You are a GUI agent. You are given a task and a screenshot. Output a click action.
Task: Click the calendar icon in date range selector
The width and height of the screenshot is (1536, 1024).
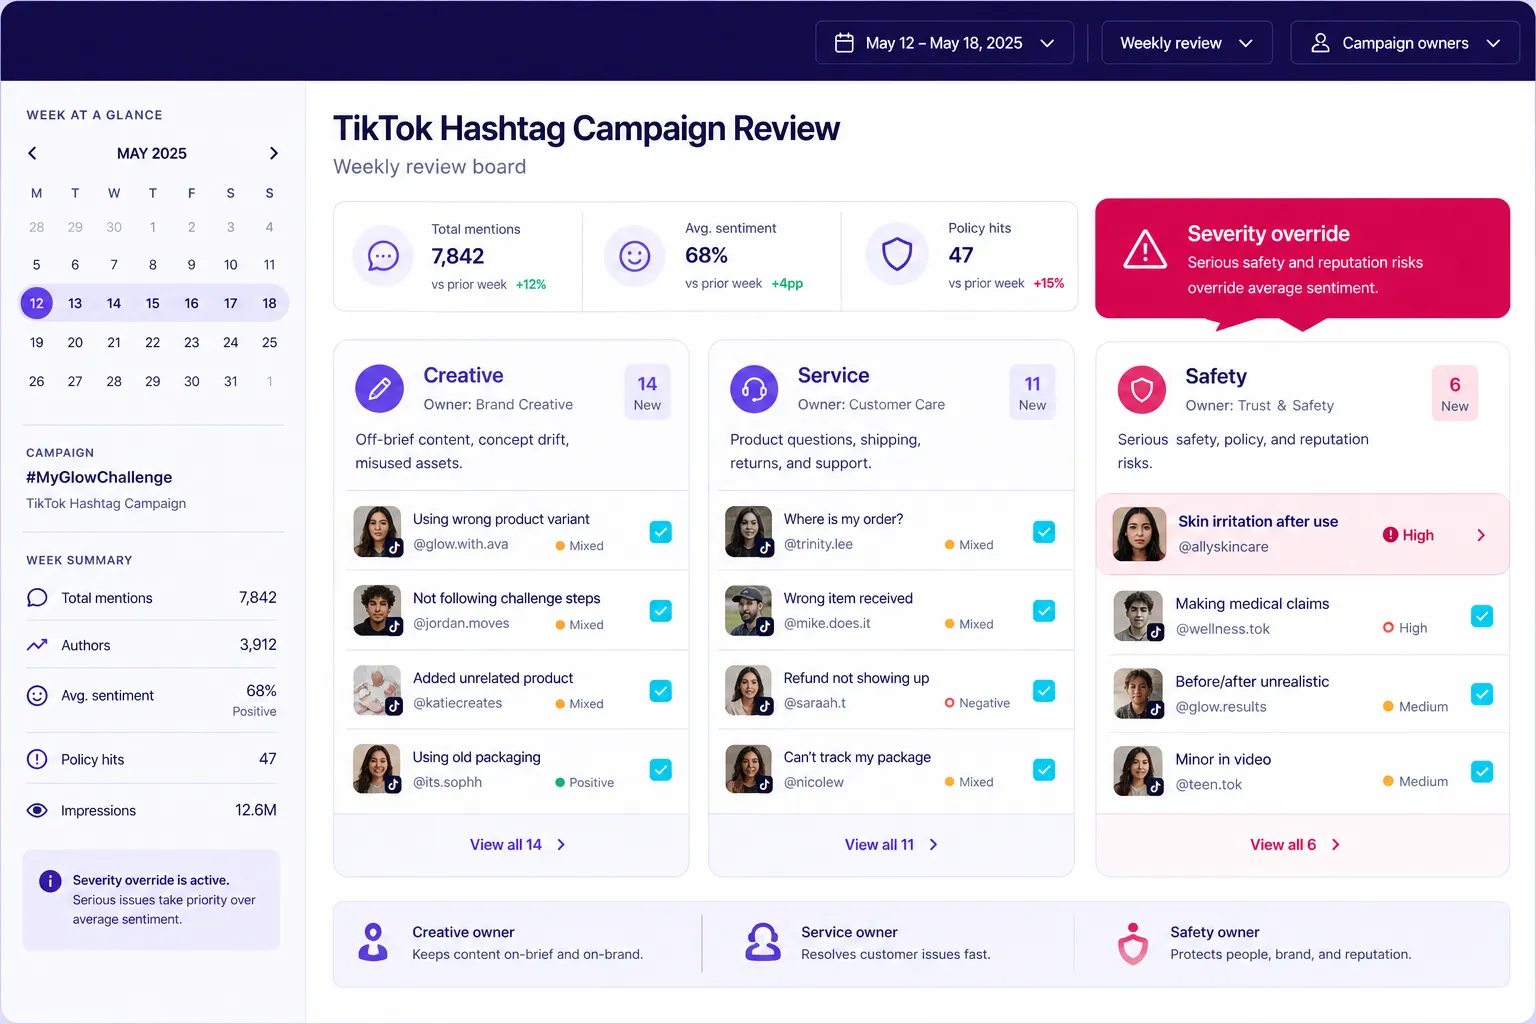844,43
